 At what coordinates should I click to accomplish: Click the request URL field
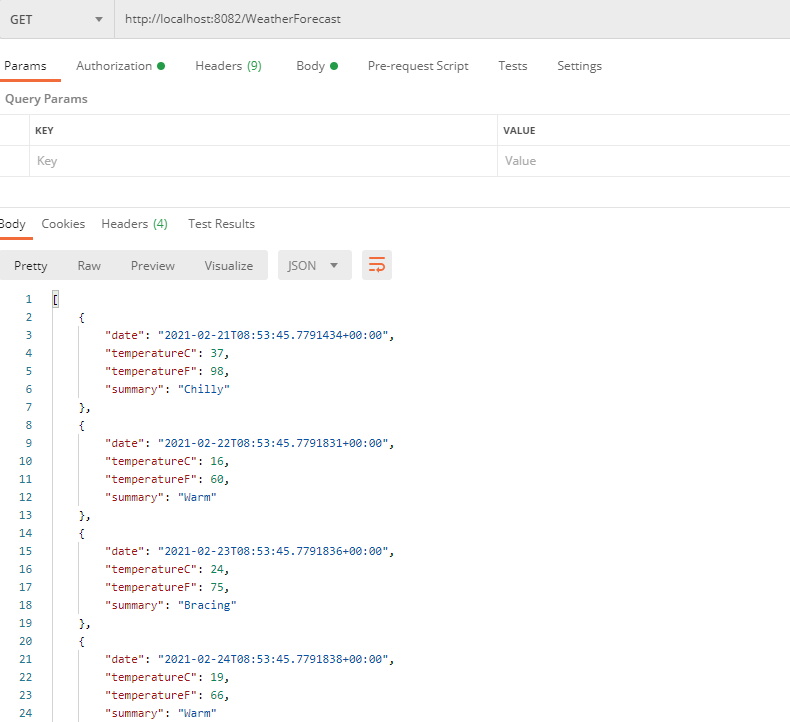pos(450,20)
